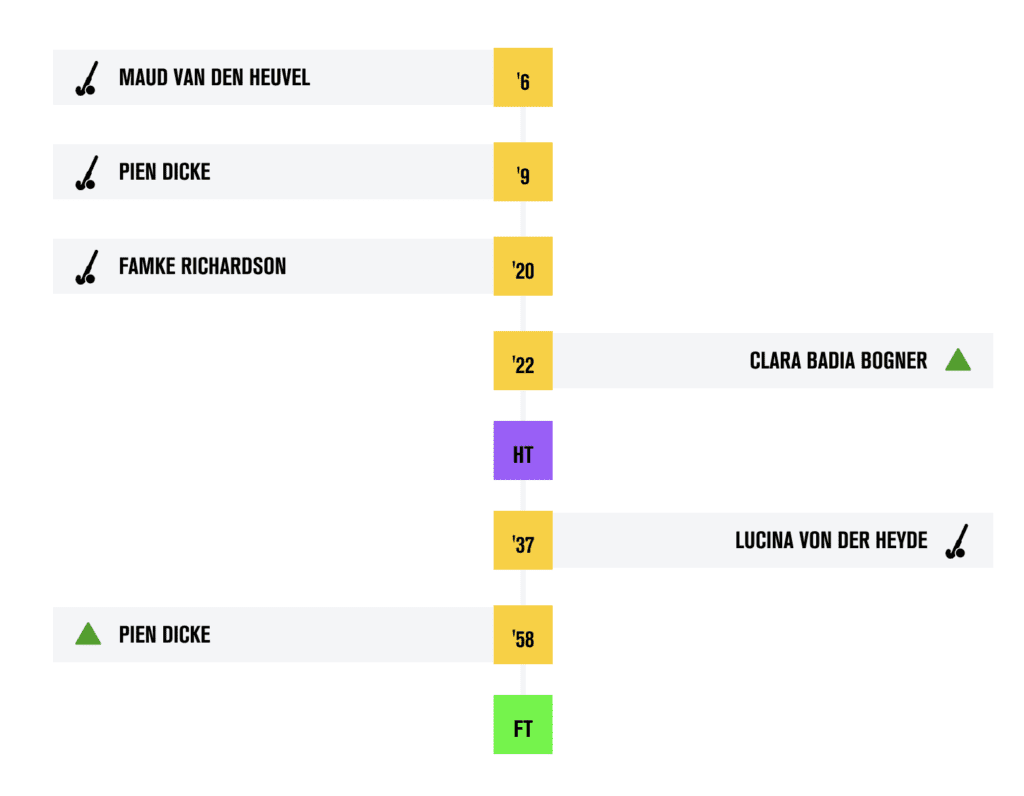
Task: Open Clara Badia Bogner player name
Action: (x=838, y=361)
